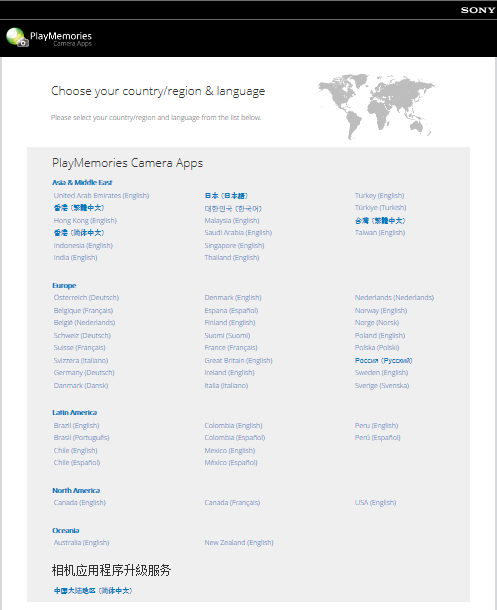497x610 pixels.
Task: Select United Arab Emirates (English)
Action: point(102,195)
